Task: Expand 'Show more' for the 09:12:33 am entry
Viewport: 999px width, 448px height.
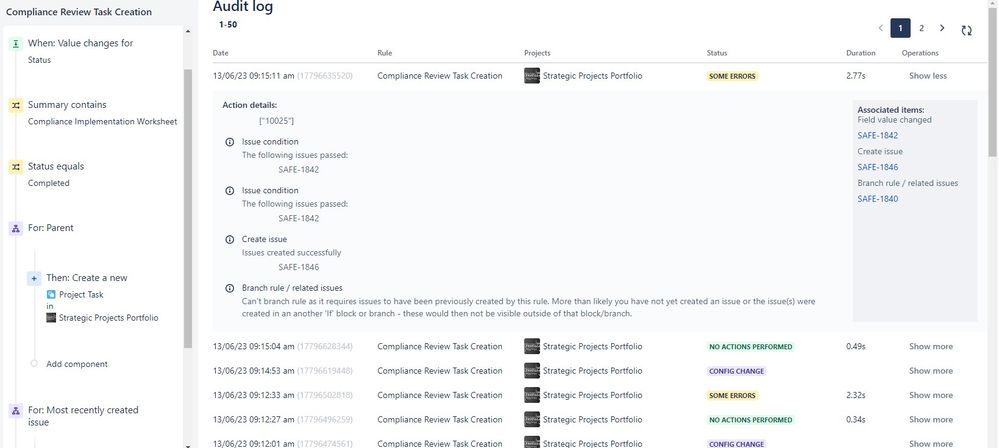Action: [x=931, y=395]
